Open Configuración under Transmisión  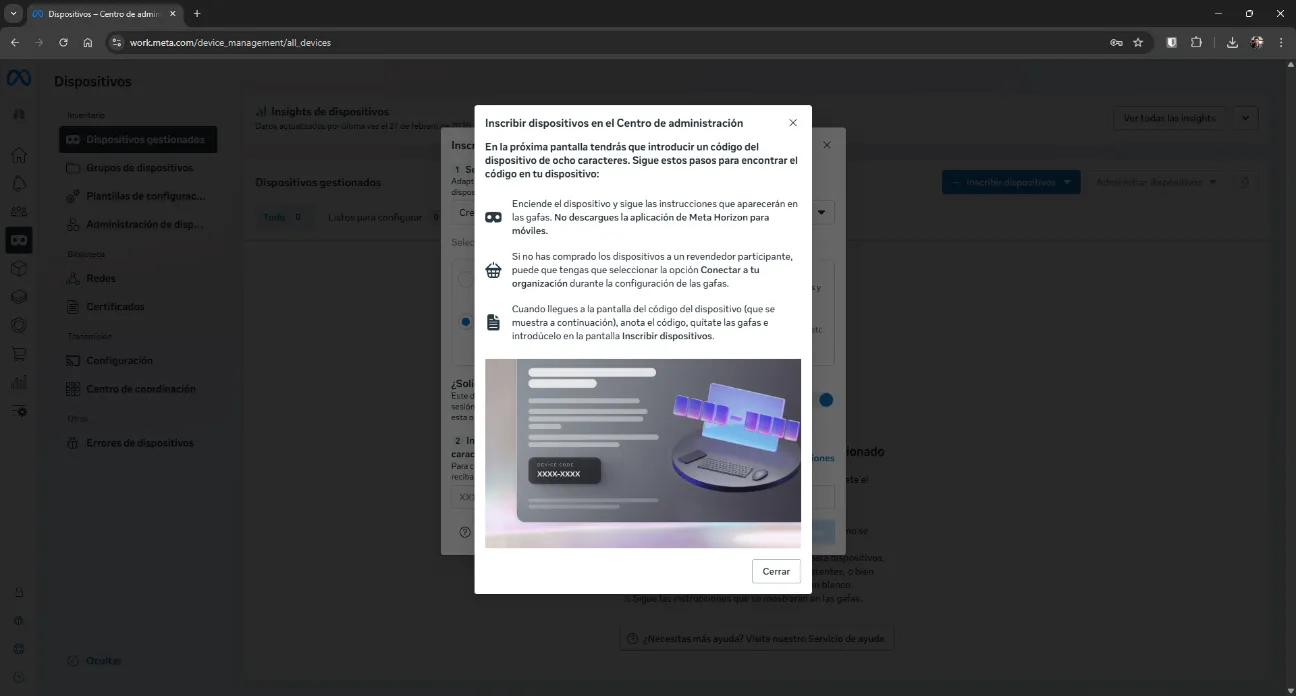pos(138,360)
